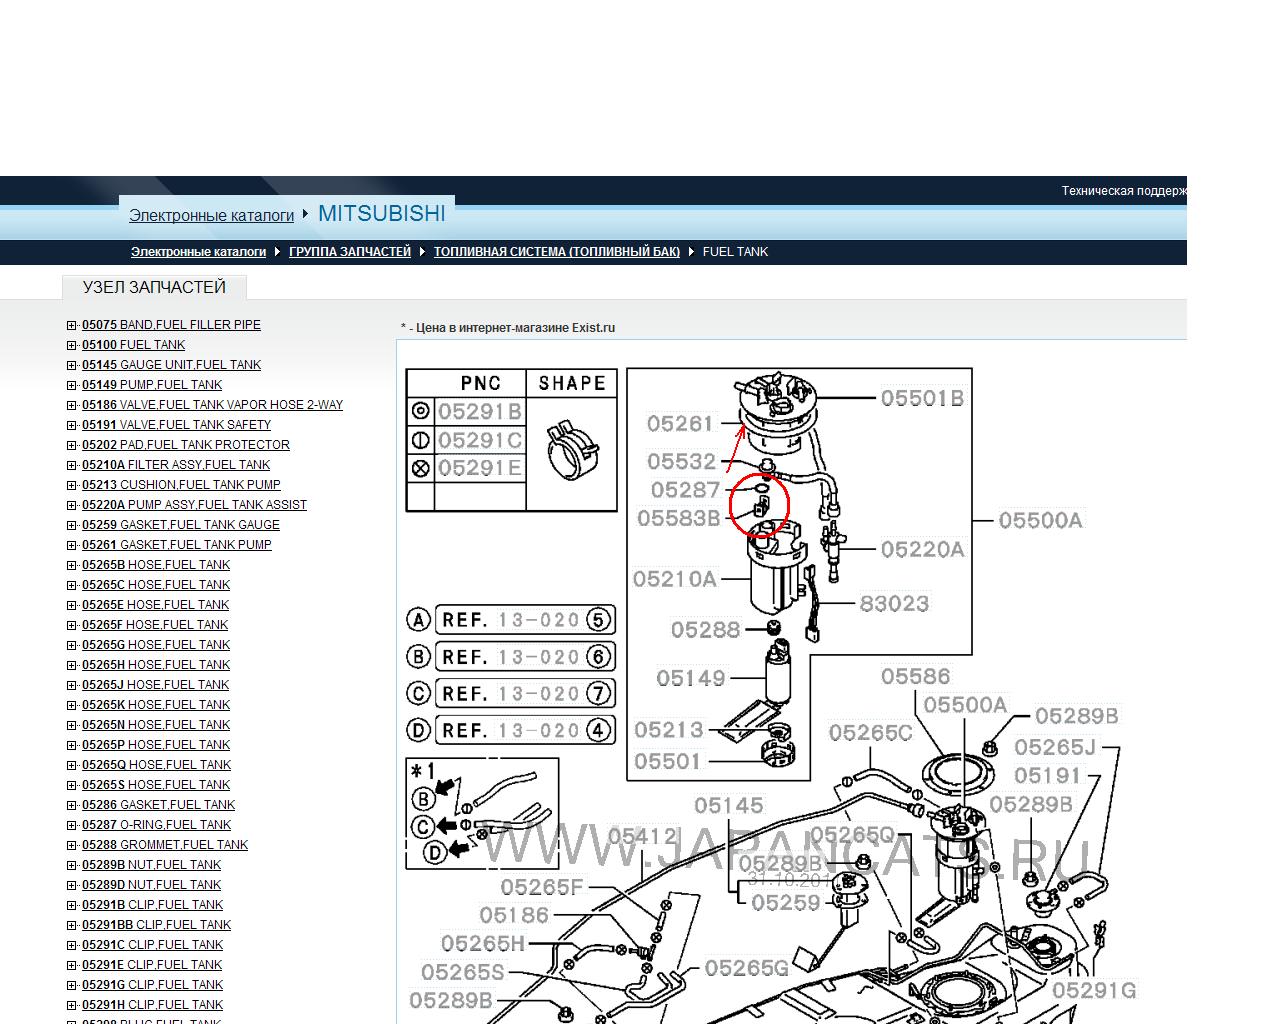This screenshot has width=1280, height=1024.
Task: Open 05210A FILTER ASSY,FUEL TANK link
Action: [x=176, y=465]
